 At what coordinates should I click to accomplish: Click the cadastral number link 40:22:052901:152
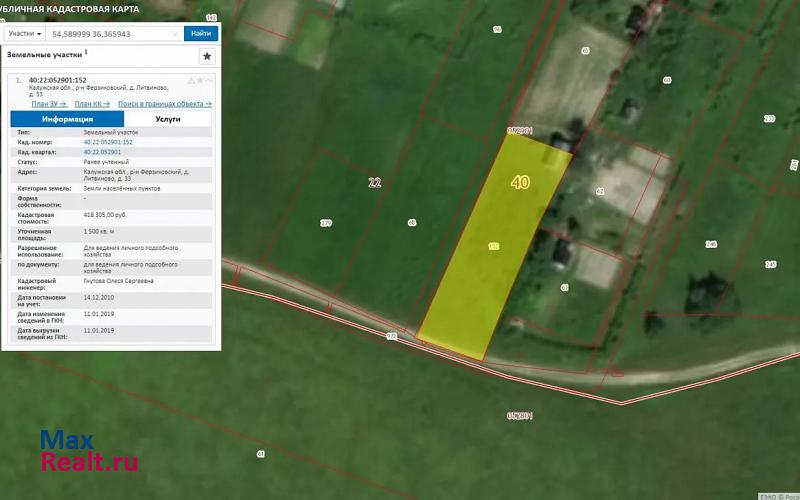108,142
